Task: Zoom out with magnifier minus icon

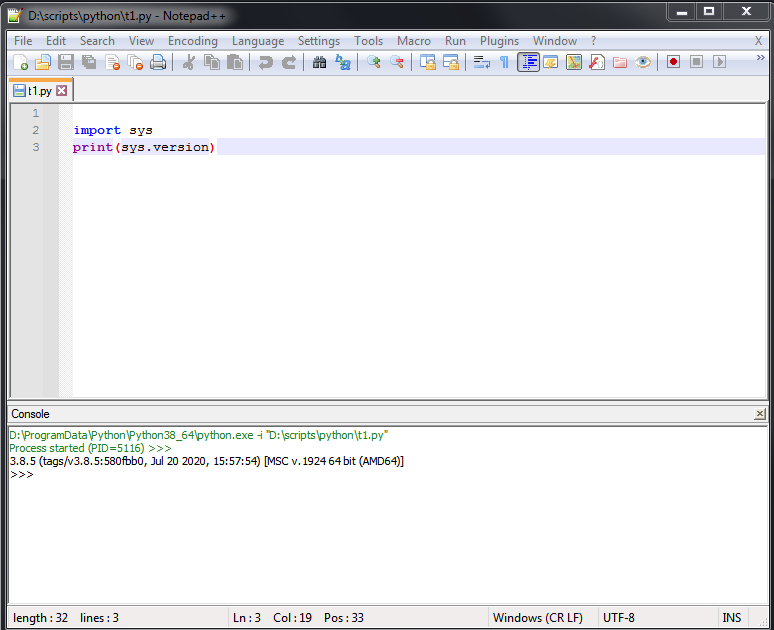Action: (396, 62)
